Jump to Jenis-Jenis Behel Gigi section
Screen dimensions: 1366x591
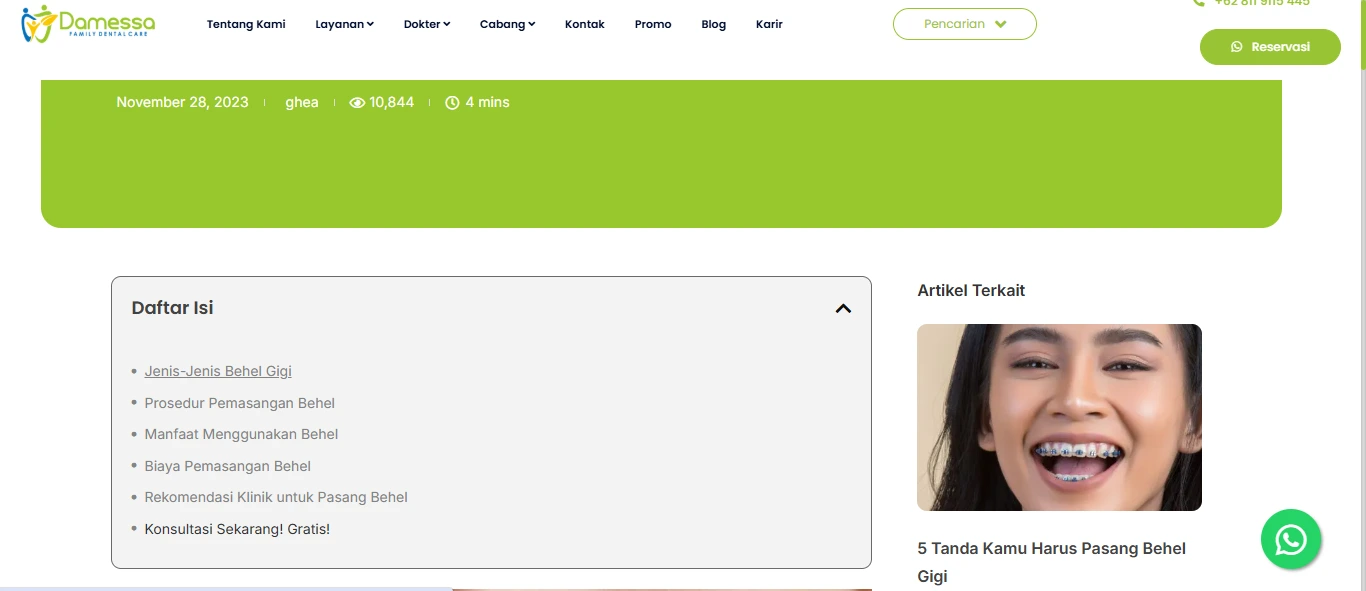click(x=218, y=371)
